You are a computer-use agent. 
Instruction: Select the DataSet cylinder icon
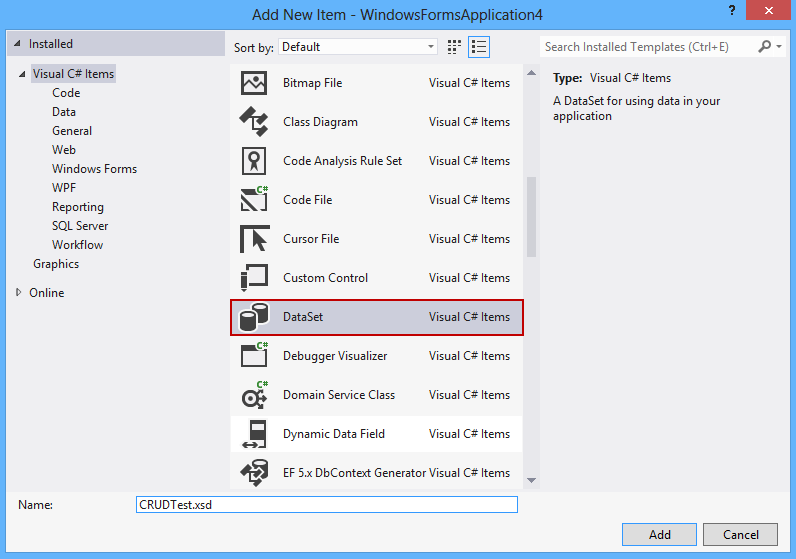254,317
